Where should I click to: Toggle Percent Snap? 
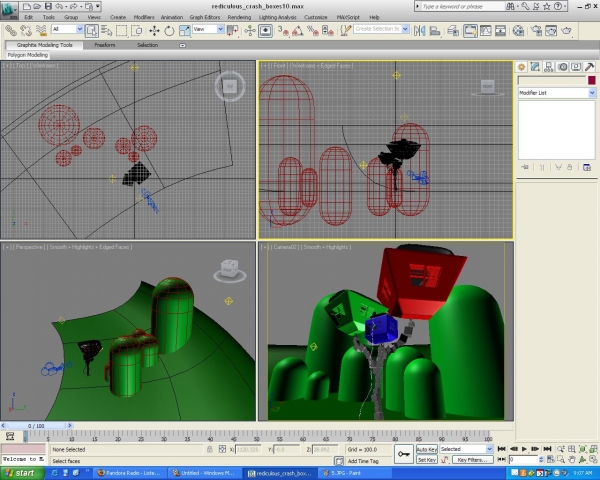point(313,30)
